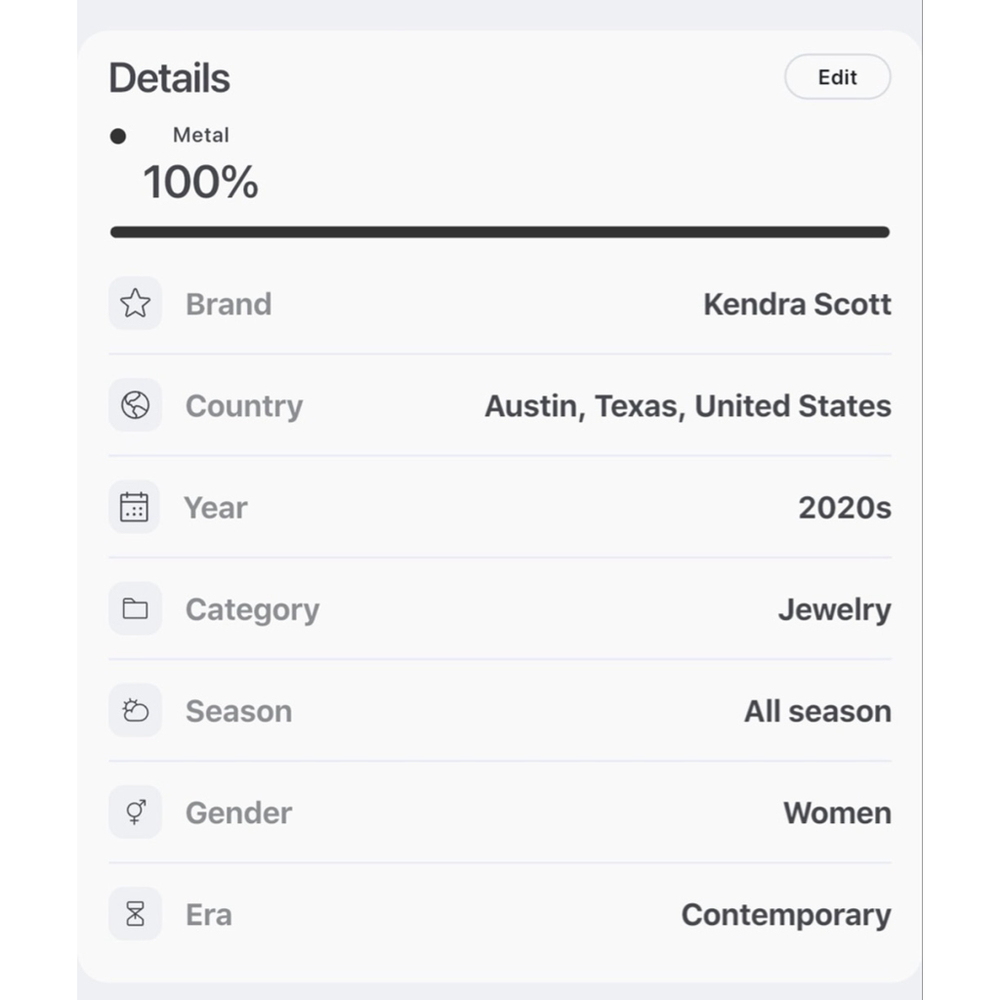Click the hourglass icon beside Era
Viewport: 1000px width, 1000px height.
coord(135,914)
